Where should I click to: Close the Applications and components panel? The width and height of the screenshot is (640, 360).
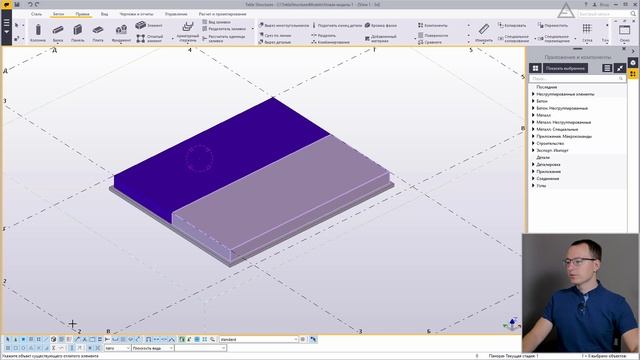(x=624, y=49)
